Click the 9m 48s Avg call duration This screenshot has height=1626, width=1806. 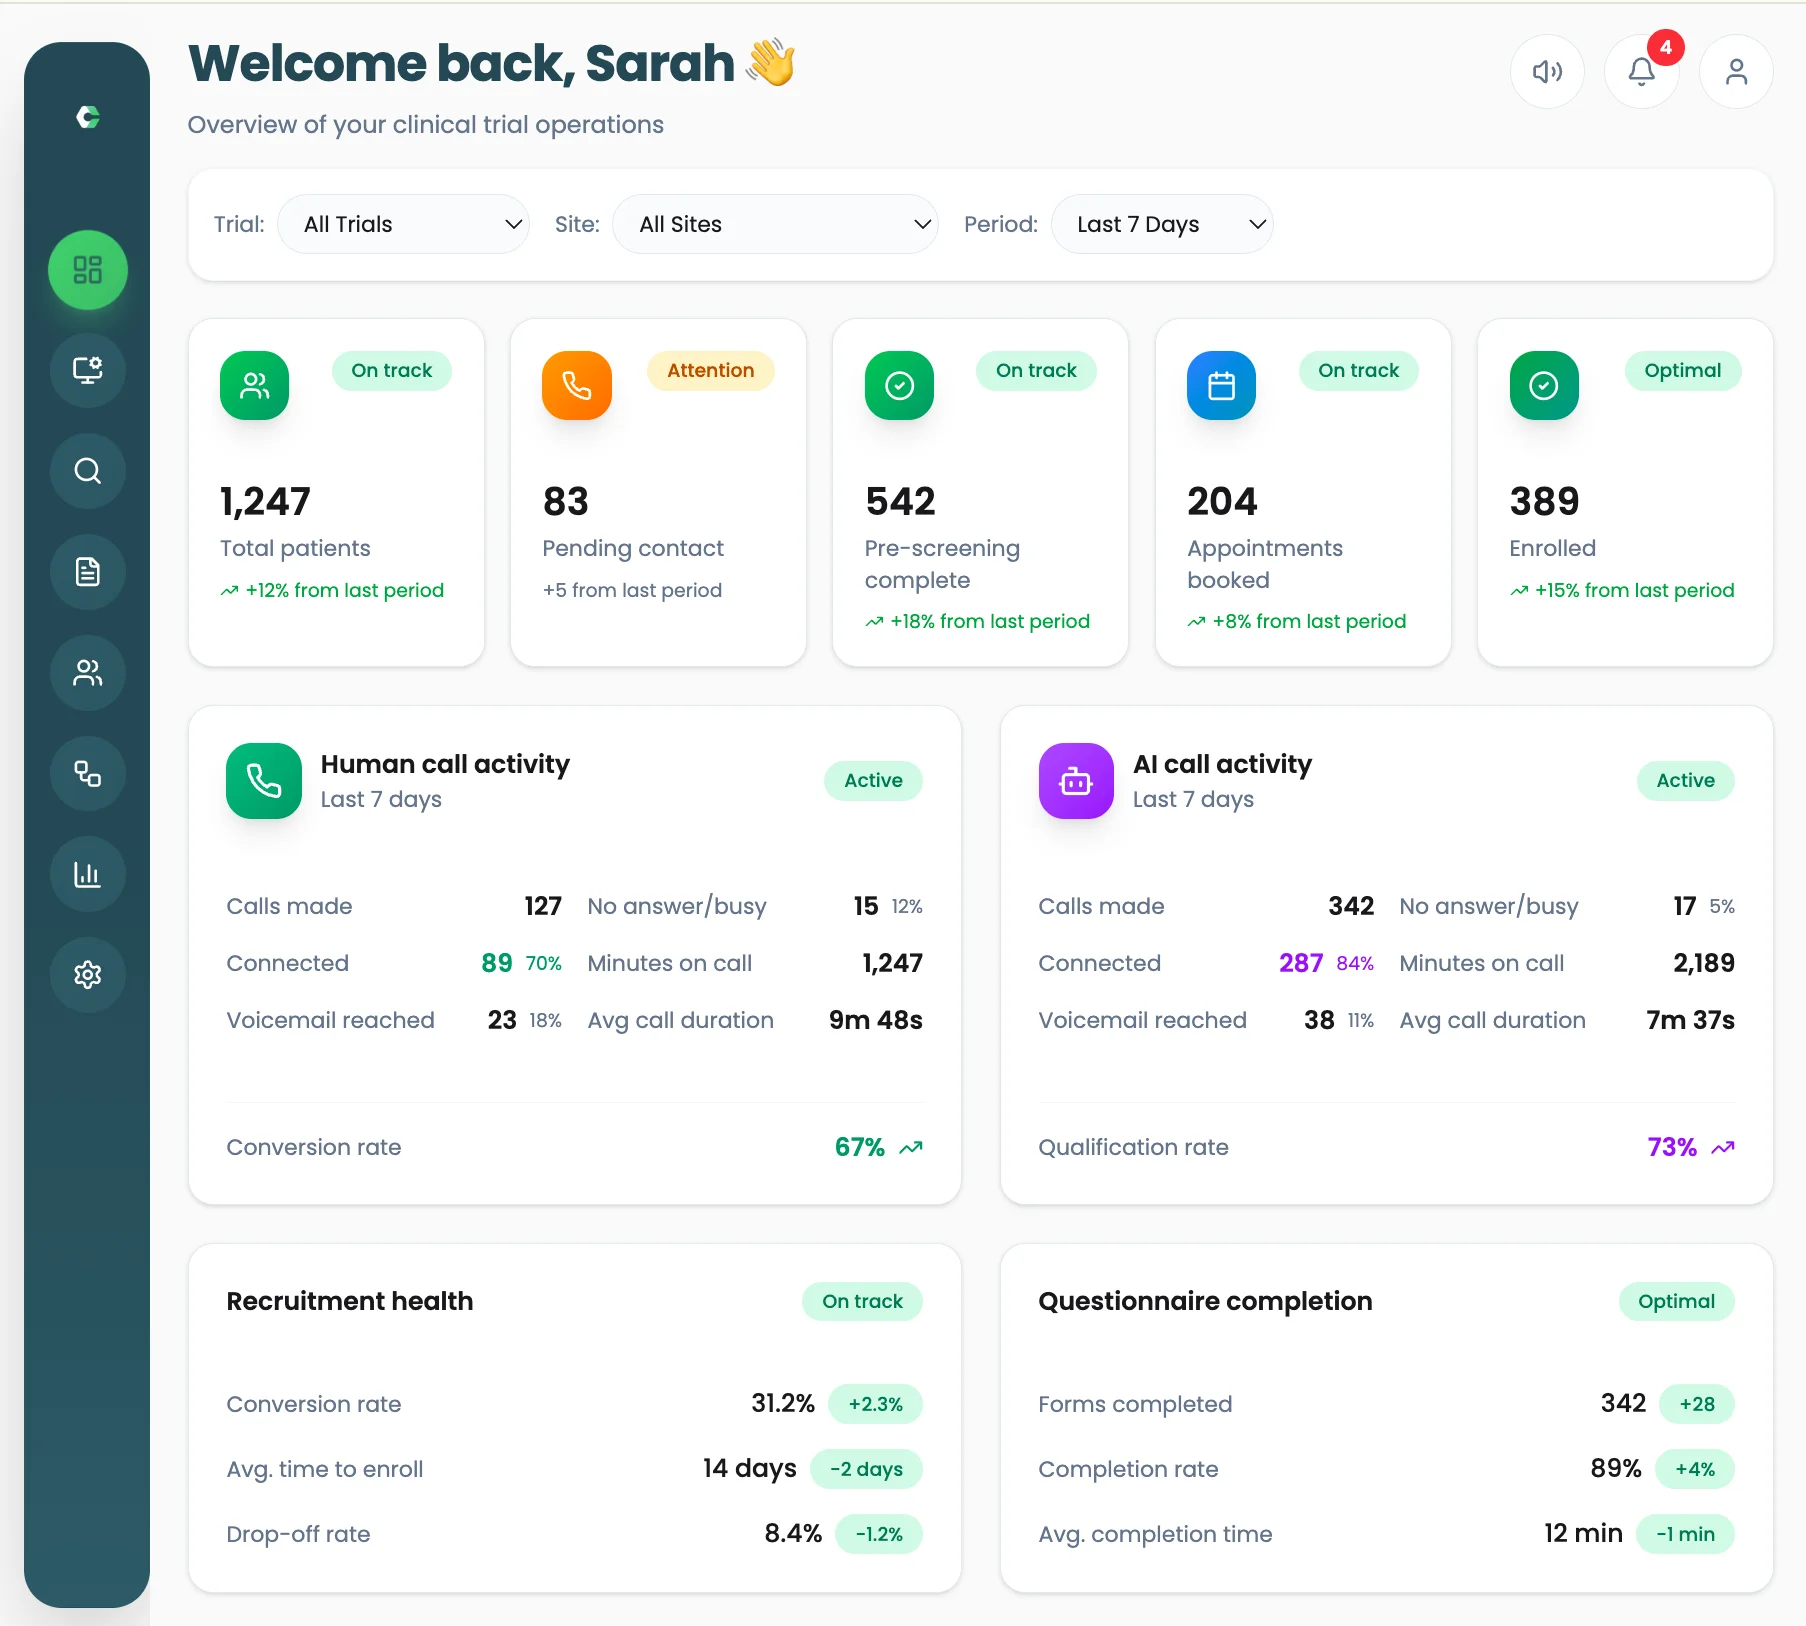(876, 1021)
